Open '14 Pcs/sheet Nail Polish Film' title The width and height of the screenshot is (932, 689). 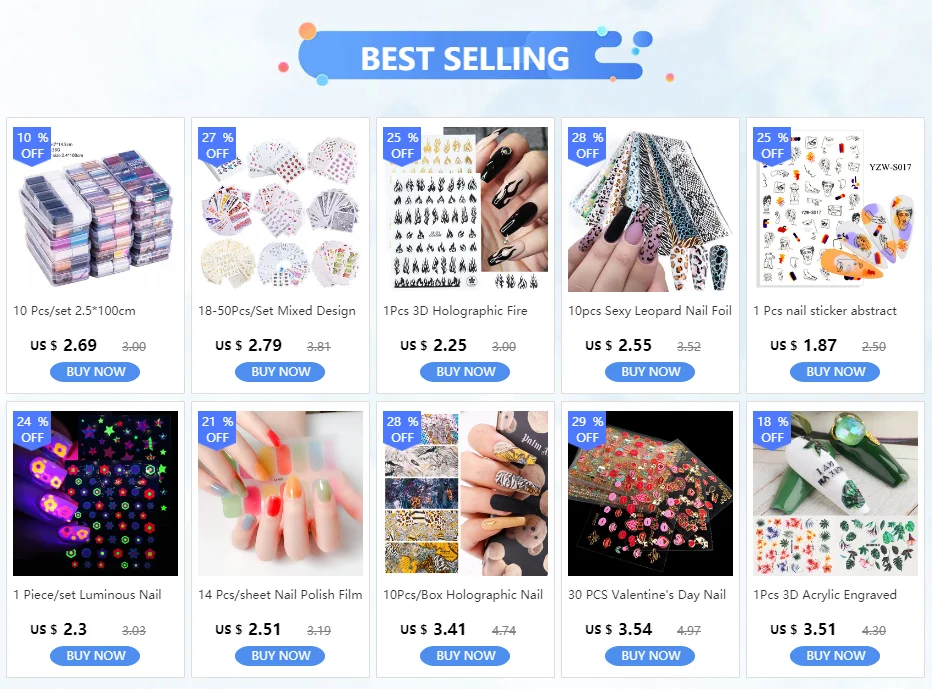pos(280,595)
